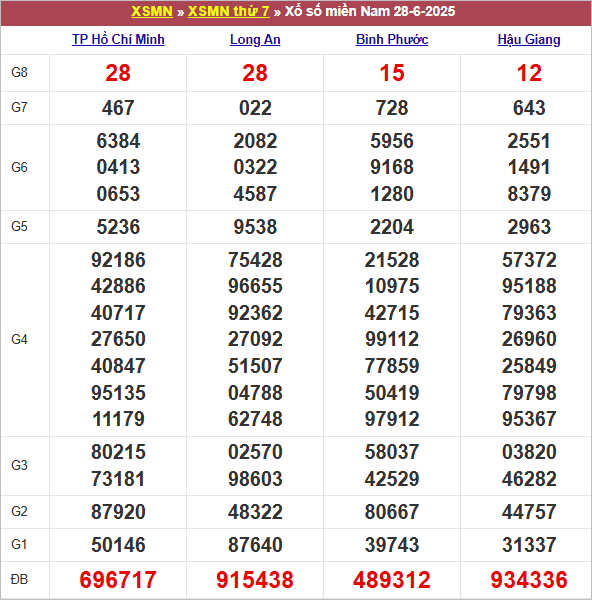592x600 pixels.
Task: Select the G6 row label
Action: click(x=20, y=167)
